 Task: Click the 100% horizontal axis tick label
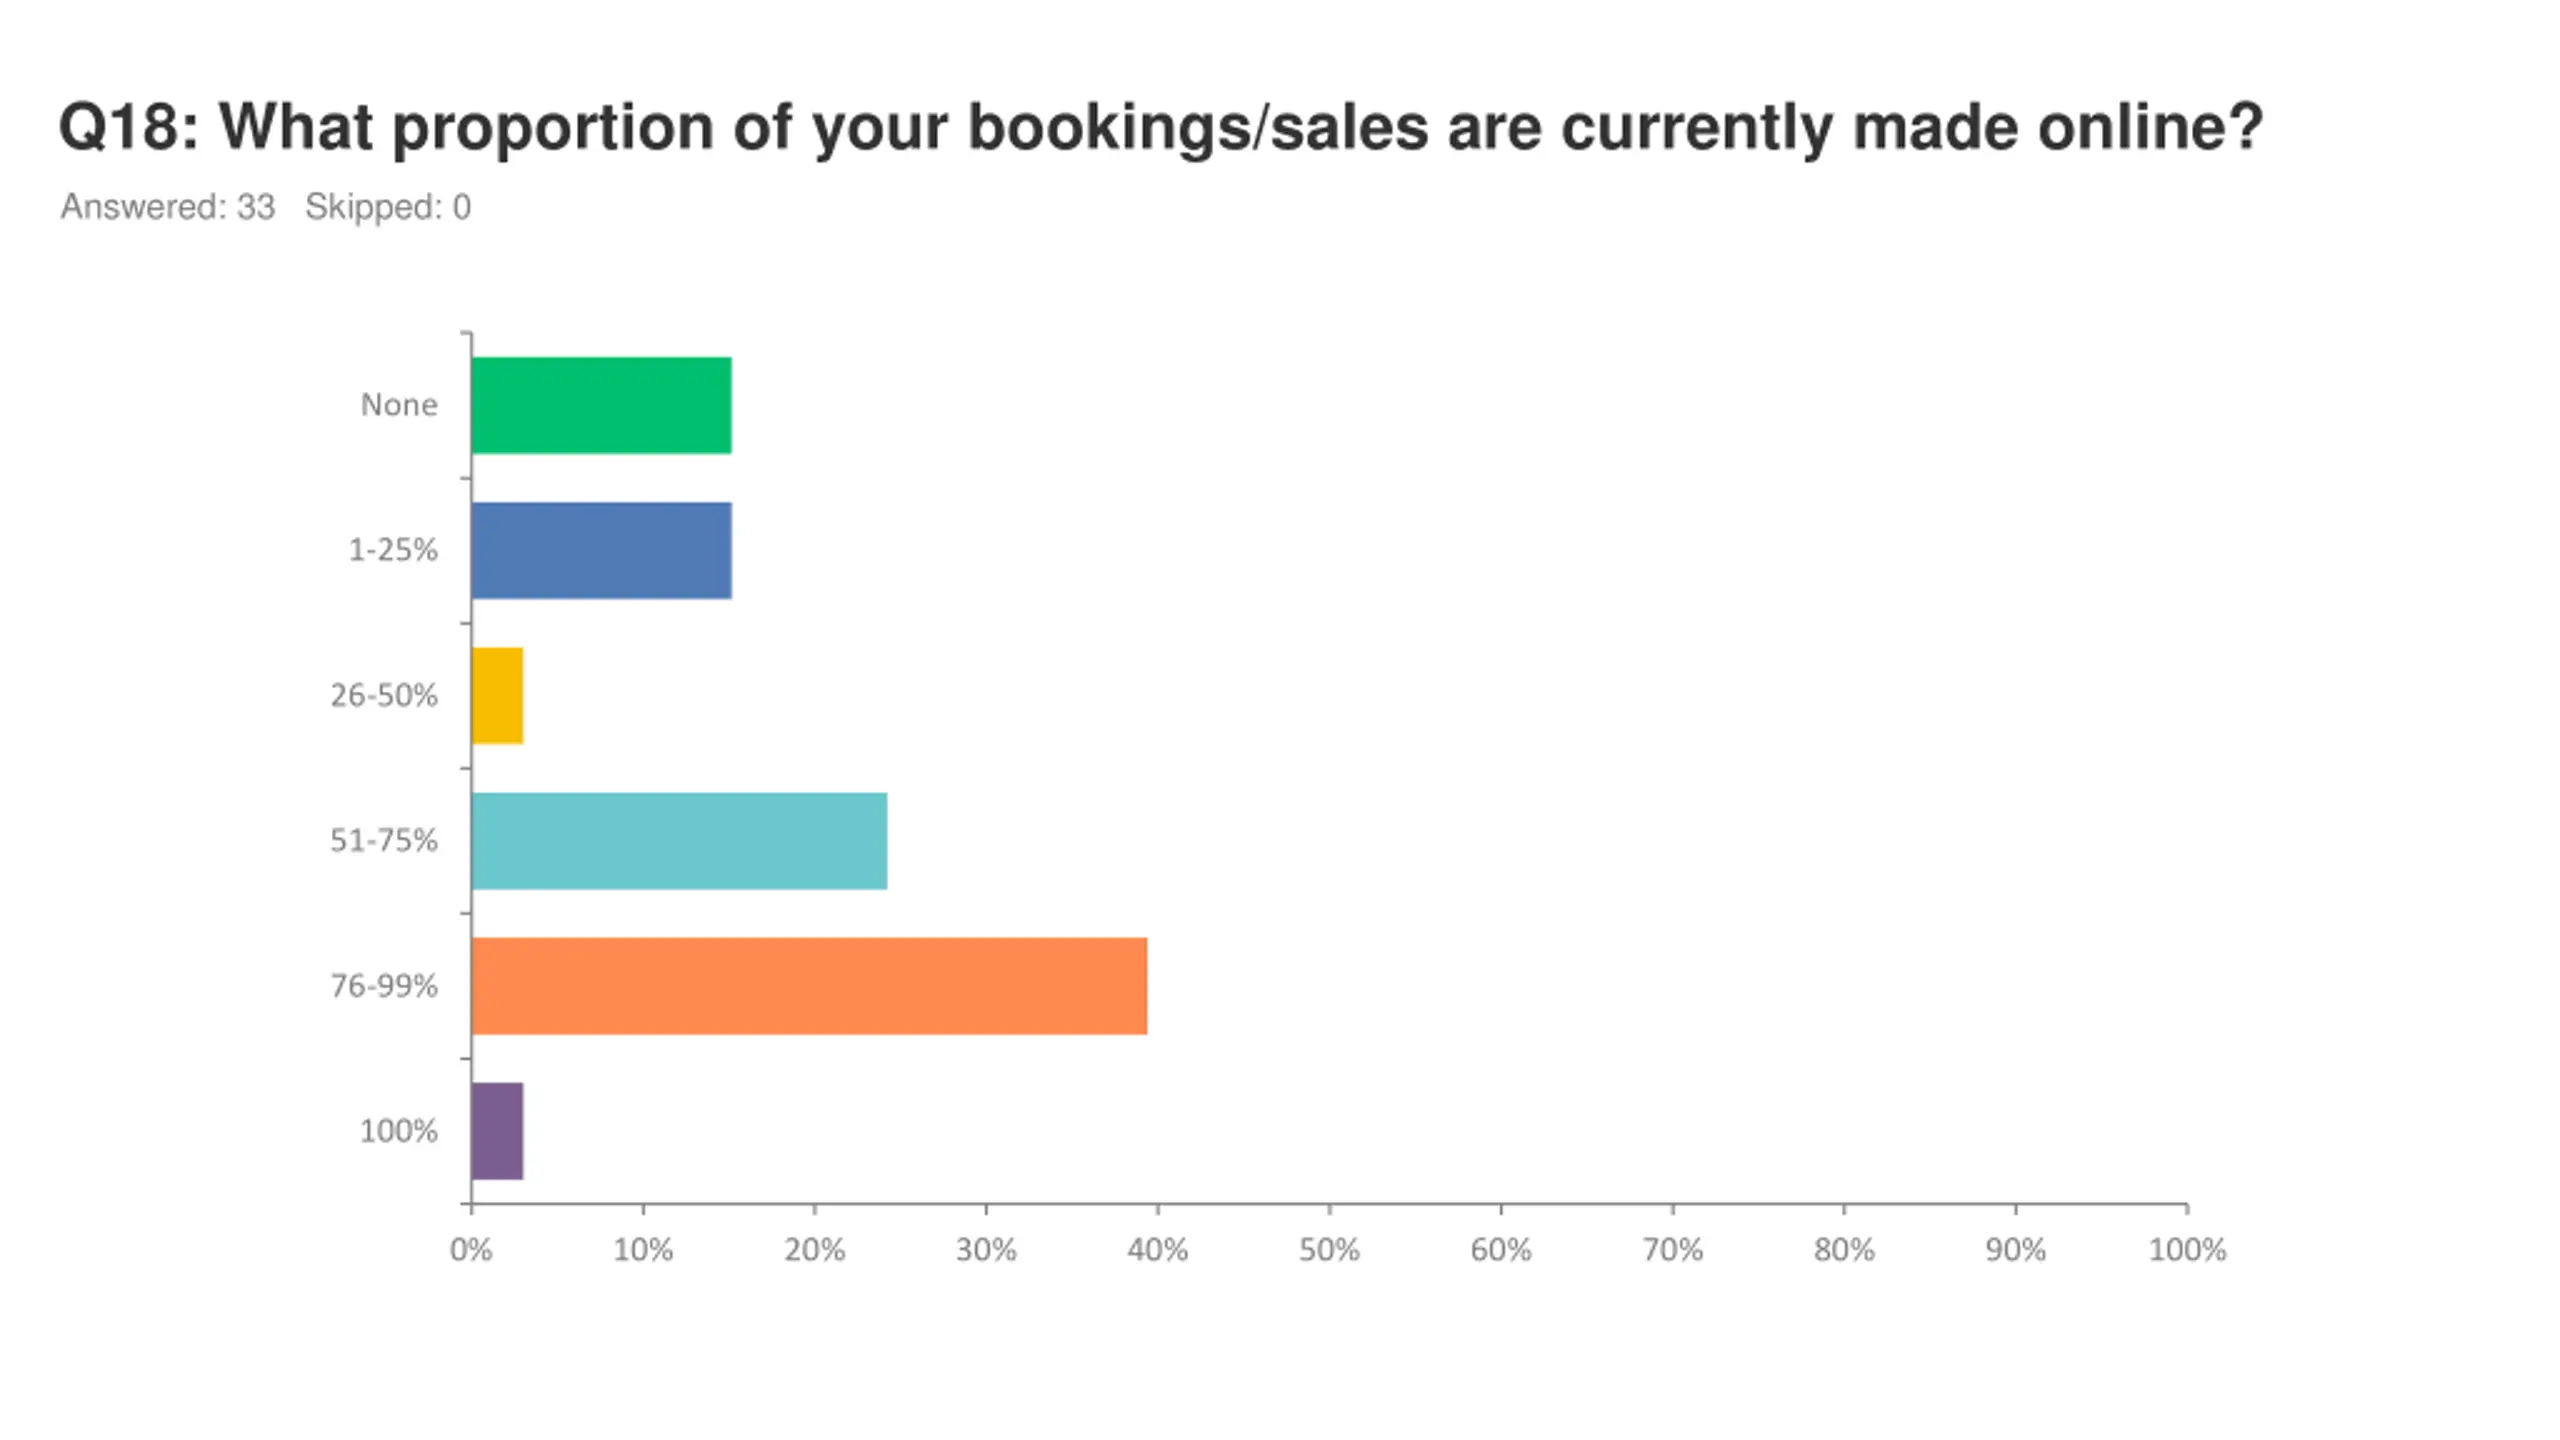2187,1250
